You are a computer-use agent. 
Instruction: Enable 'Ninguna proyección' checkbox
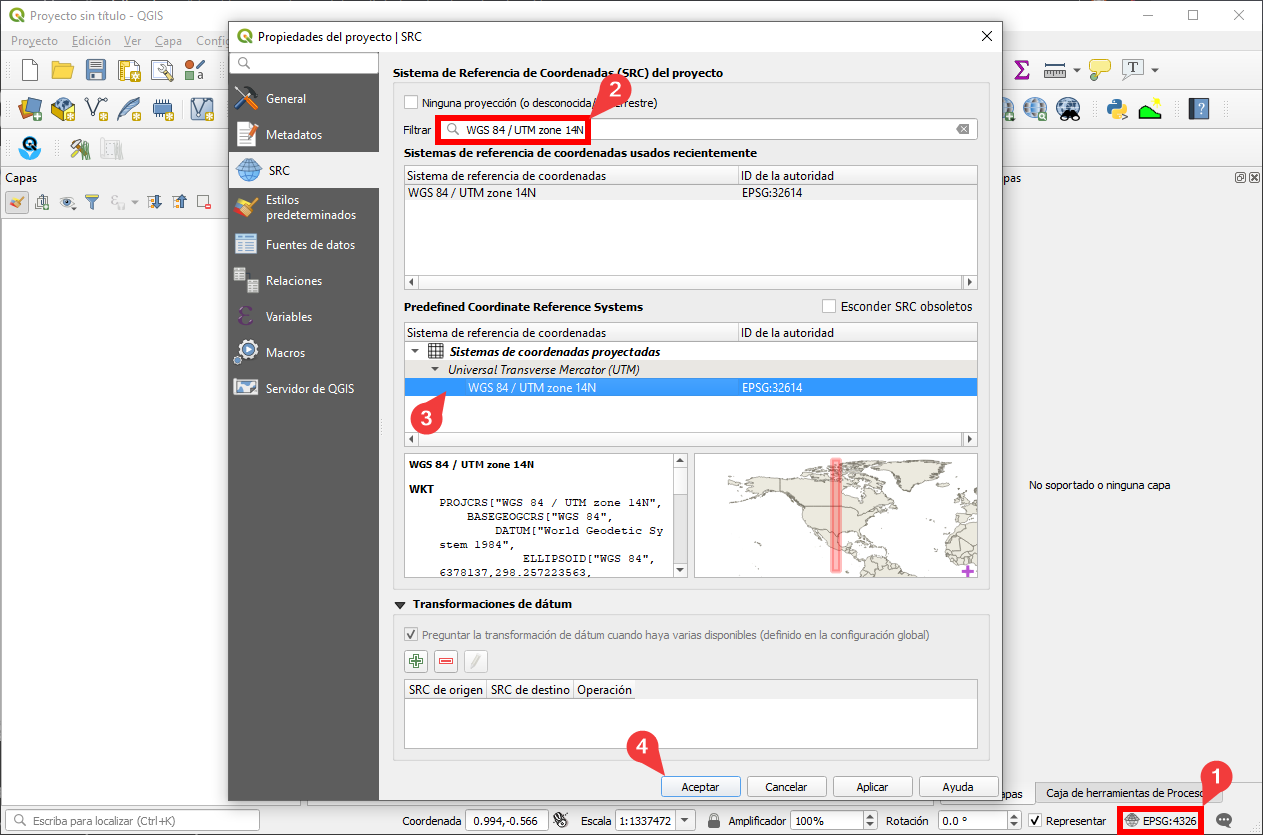[411, 102]
